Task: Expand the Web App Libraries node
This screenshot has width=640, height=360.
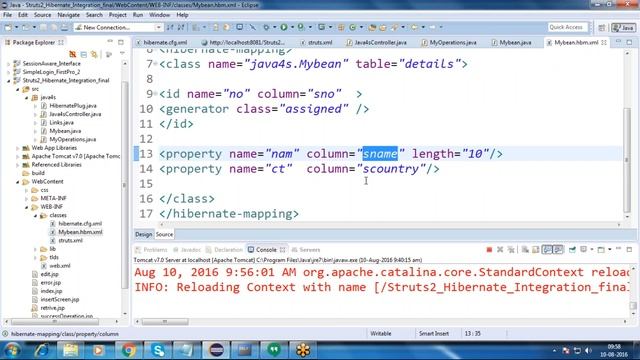Action: tap(18, 148)
